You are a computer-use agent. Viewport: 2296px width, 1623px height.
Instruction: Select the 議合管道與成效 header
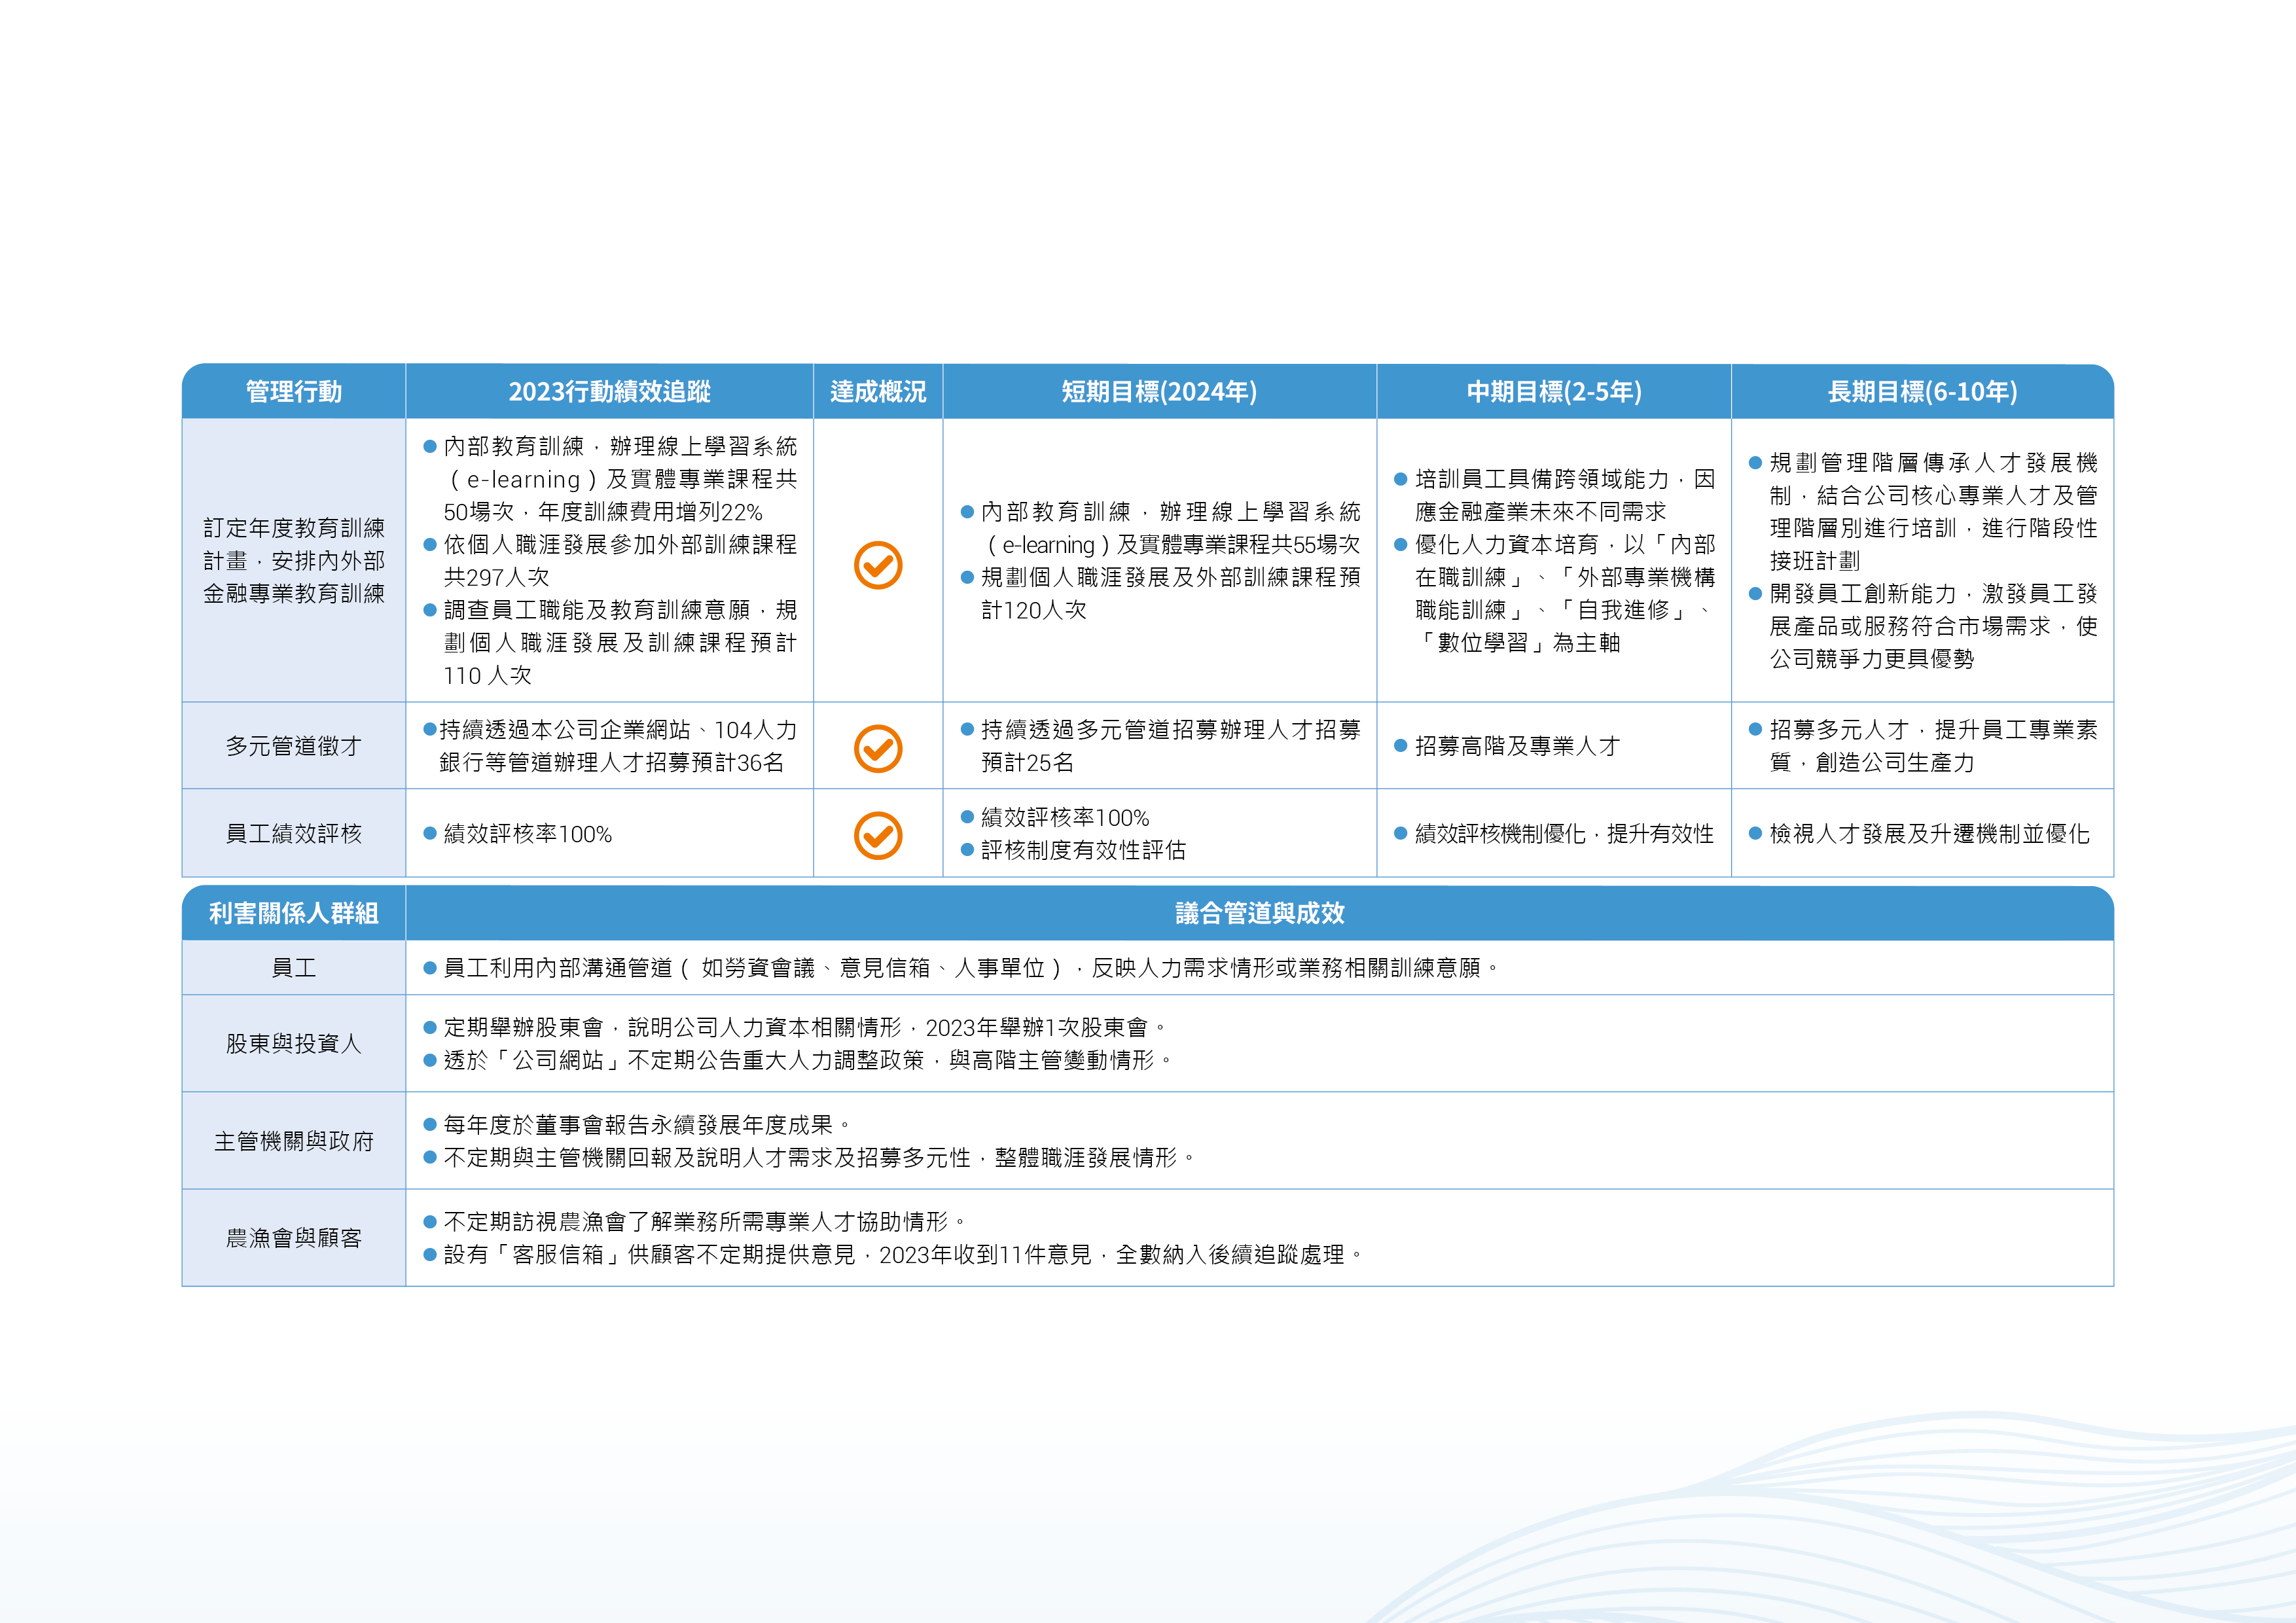click(x=1260, y=913)
